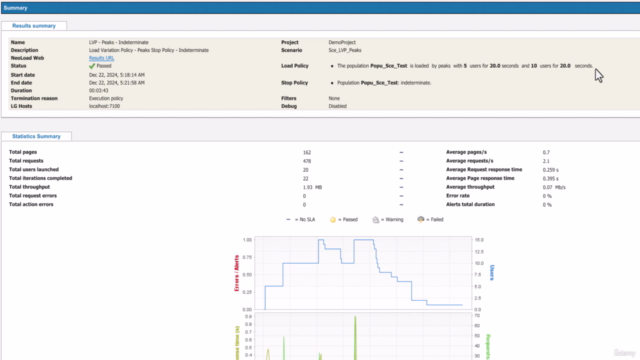Click the Debug value Disabled
Viewport: 640px width, 360px height.
[x=338, y=106]
